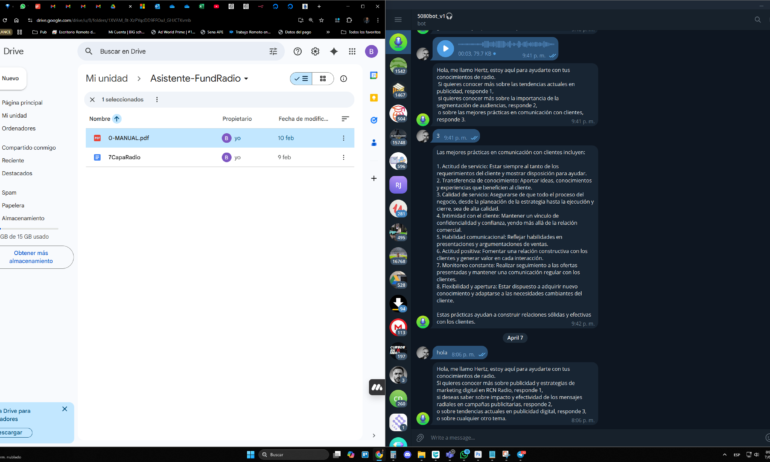Open search in Telegram chat header
Screen dimensions: 770x462
[x=758, y=20]
